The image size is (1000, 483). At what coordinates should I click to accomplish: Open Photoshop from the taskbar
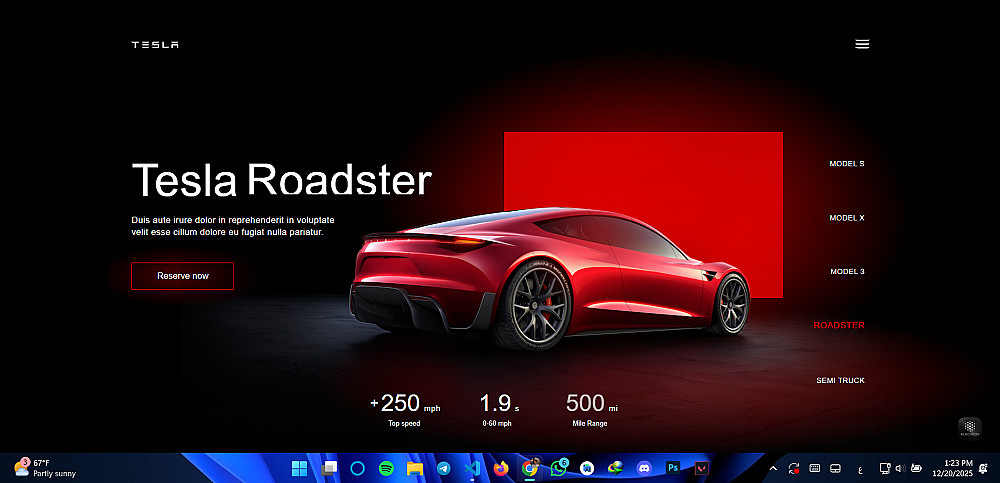click(673, 468)
